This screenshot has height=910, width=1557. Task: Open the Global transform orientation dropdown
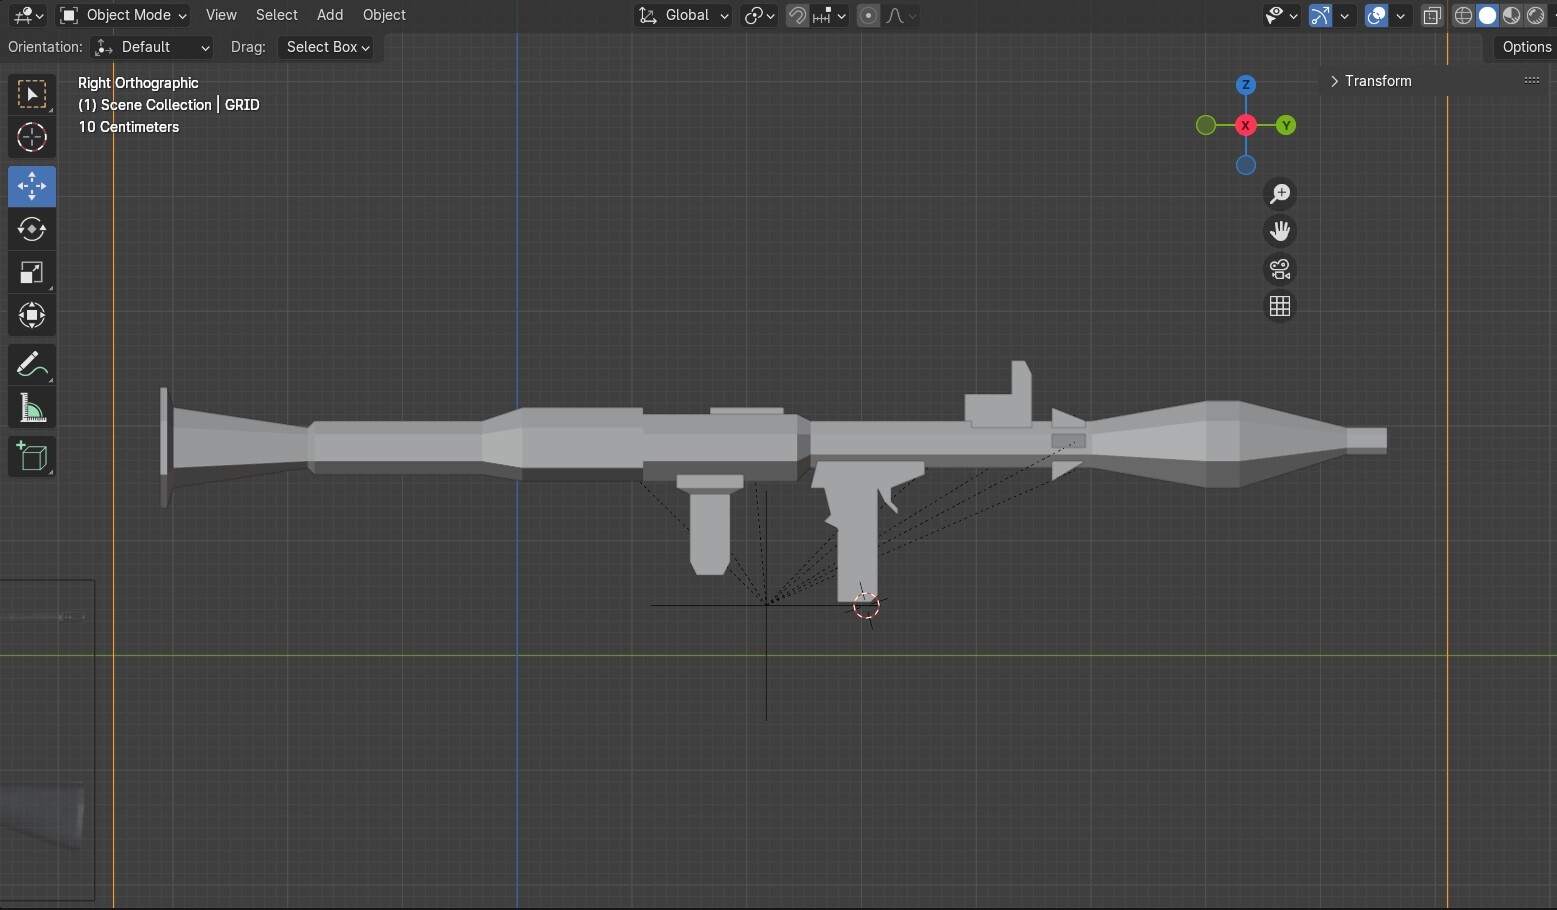click(x=683, y=15)
